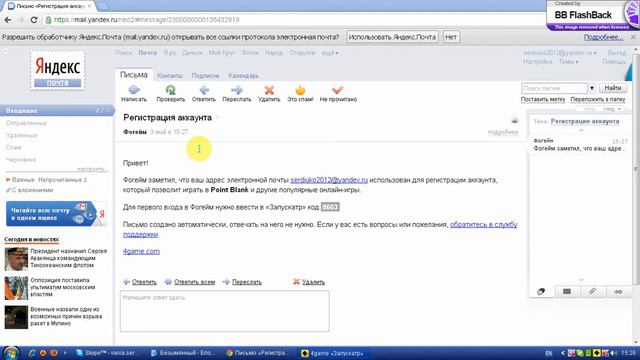This screenshot has height=360, width=640.
Task: Click С вложениями filter
Action: tap(29, 190)
